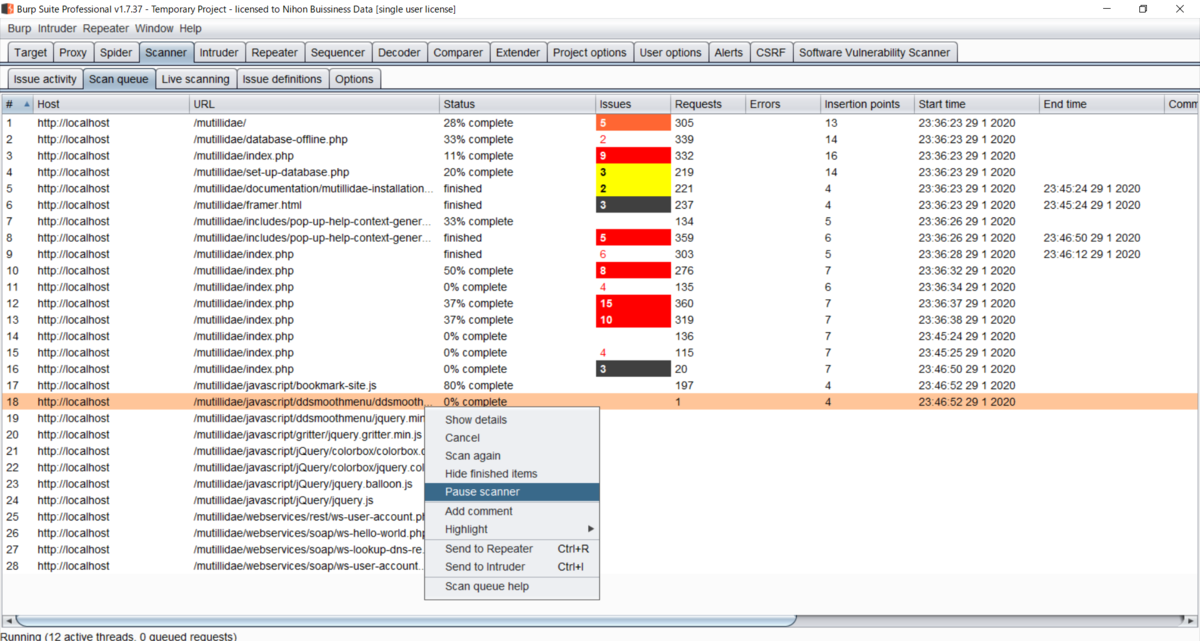Sort by the URL column header
Image resolution: width=1200 pixels, height=641 pixels.
point(315,104)
